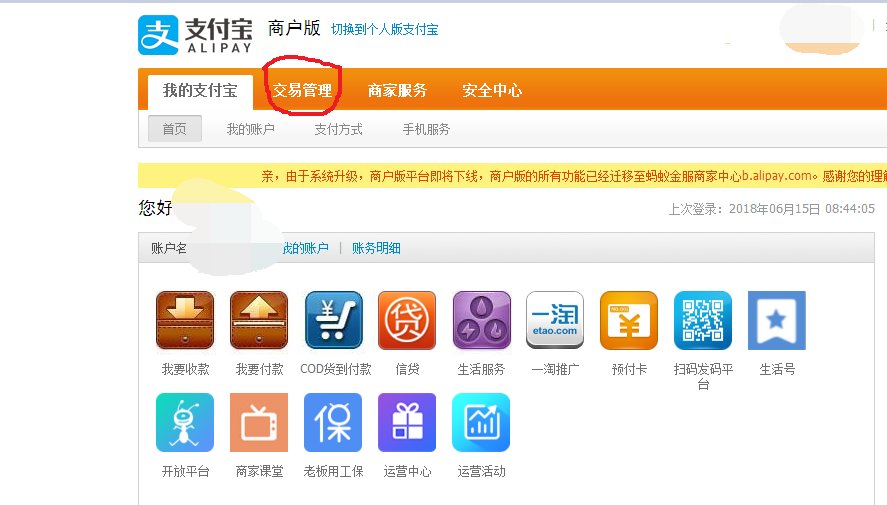Screen dimensions: 887x505
Task: Open the 安全中心 tab
Action: (x=492, y=90)
